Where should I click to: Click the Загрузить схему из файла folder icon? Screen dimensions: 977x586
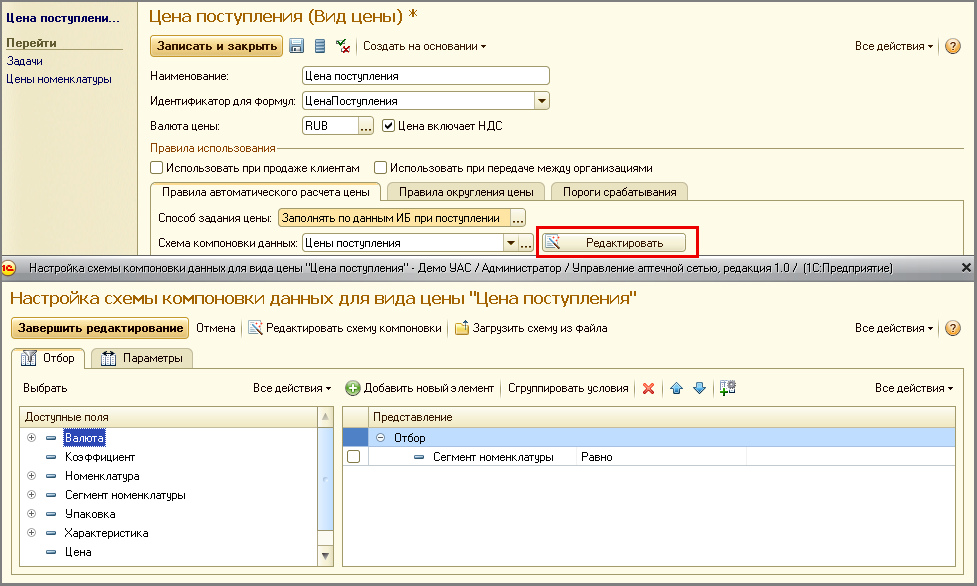(462, 328)
